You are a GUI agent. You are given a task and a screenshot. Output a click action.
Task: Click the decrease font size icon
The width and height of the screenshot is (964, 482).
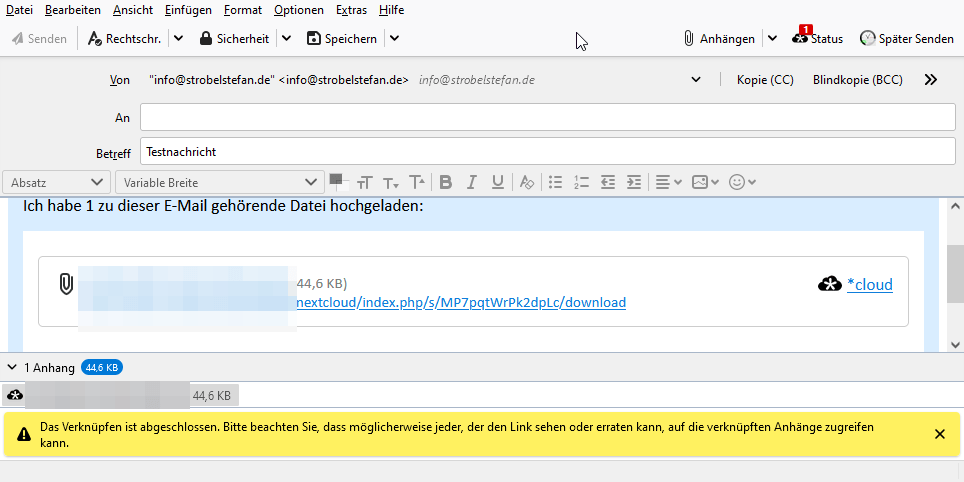[x=391, y=183]
